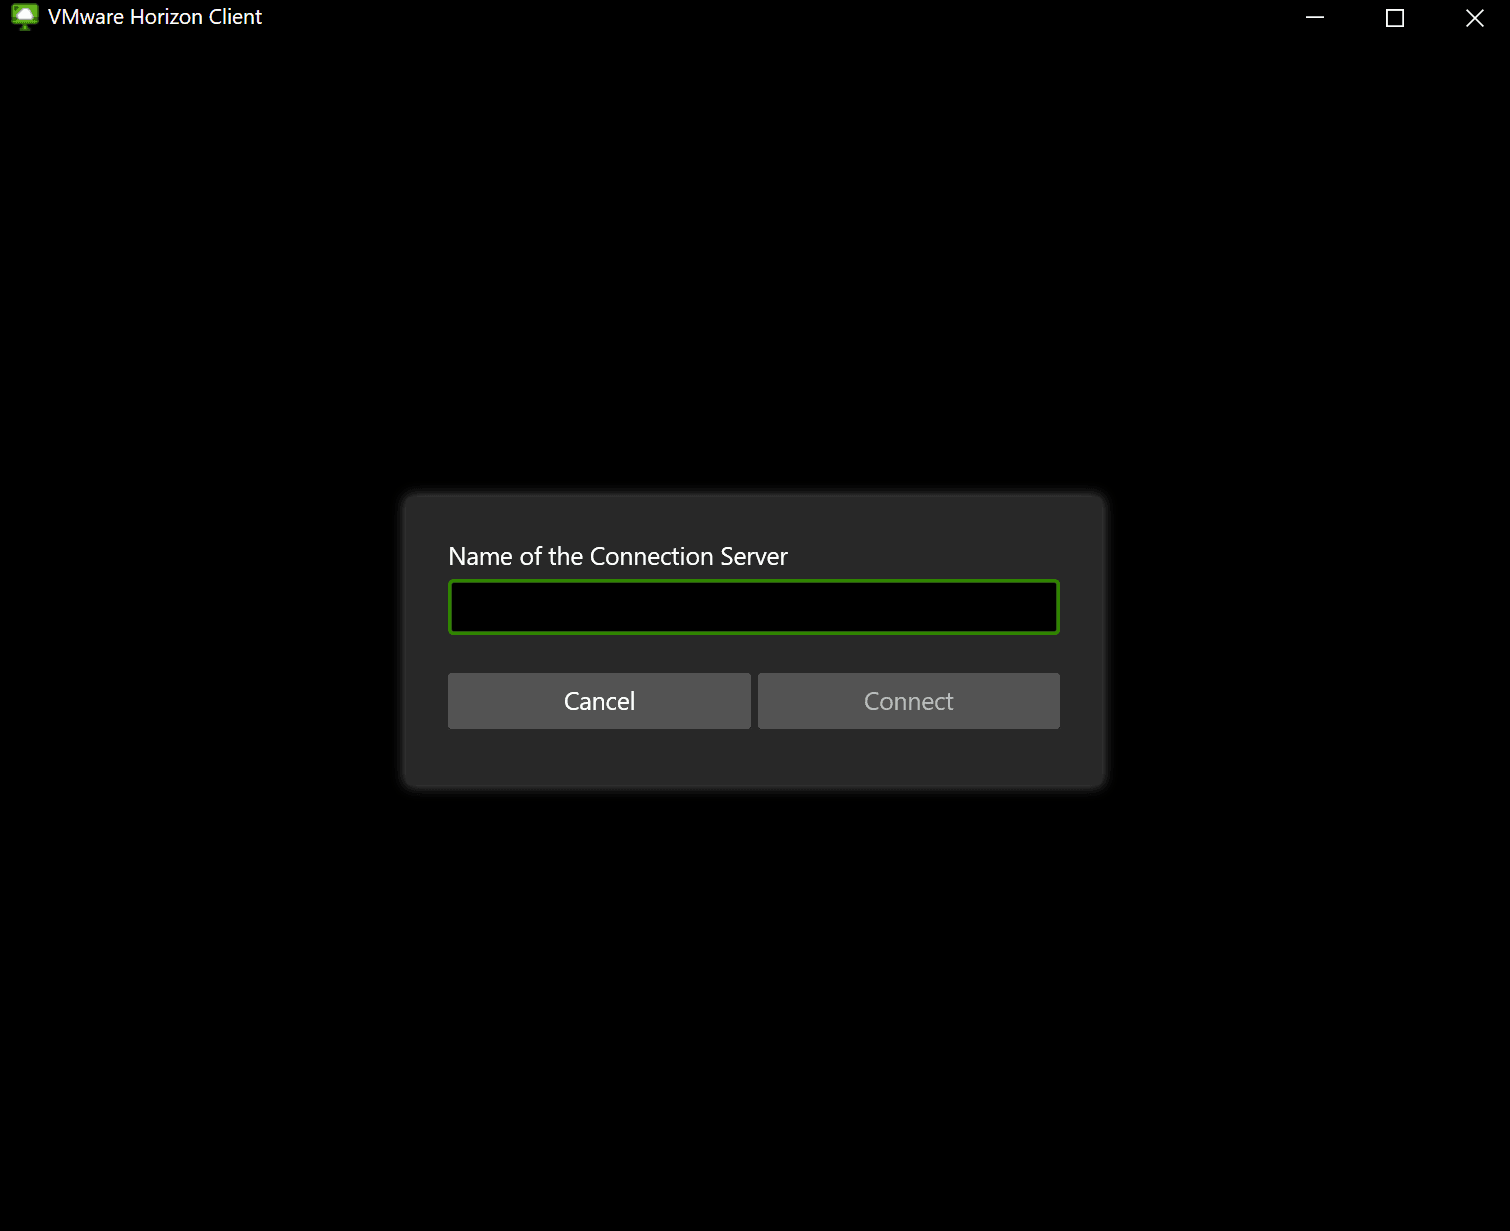Place cursor in green-outlined text box

pos(754,607)
